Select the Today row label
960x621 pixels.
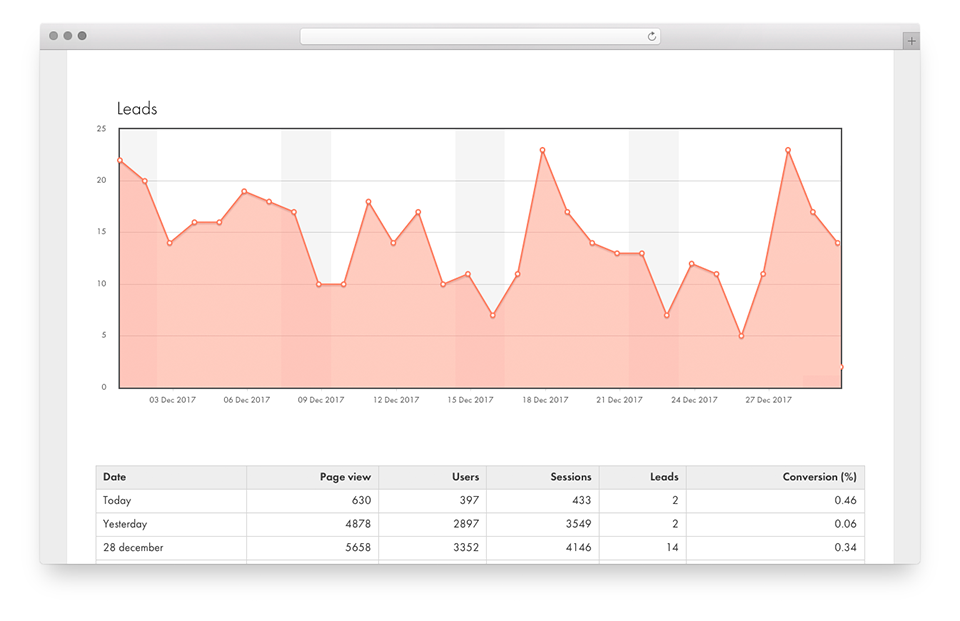pyautogui.click(x=117, y=500)
